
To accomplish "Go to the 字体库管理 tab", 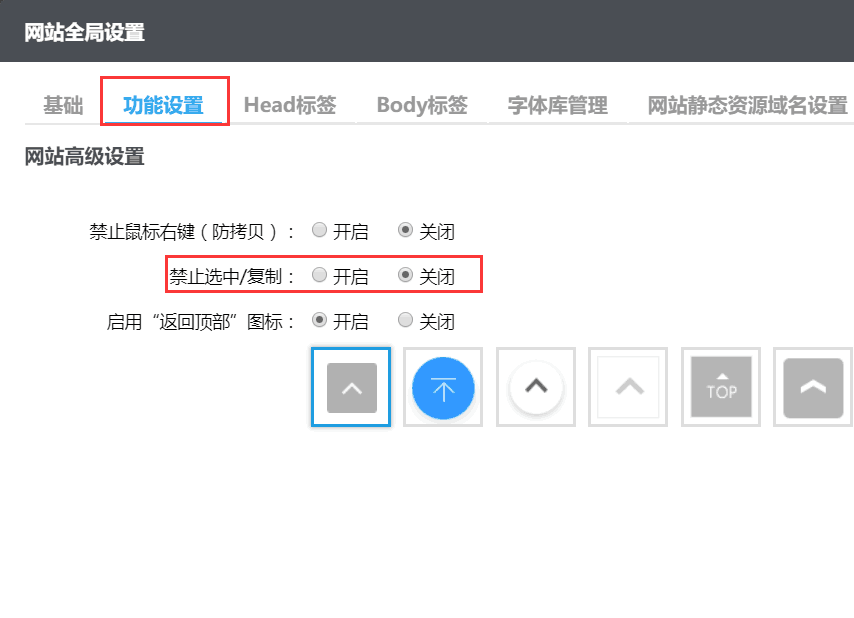I will (556, 104).
